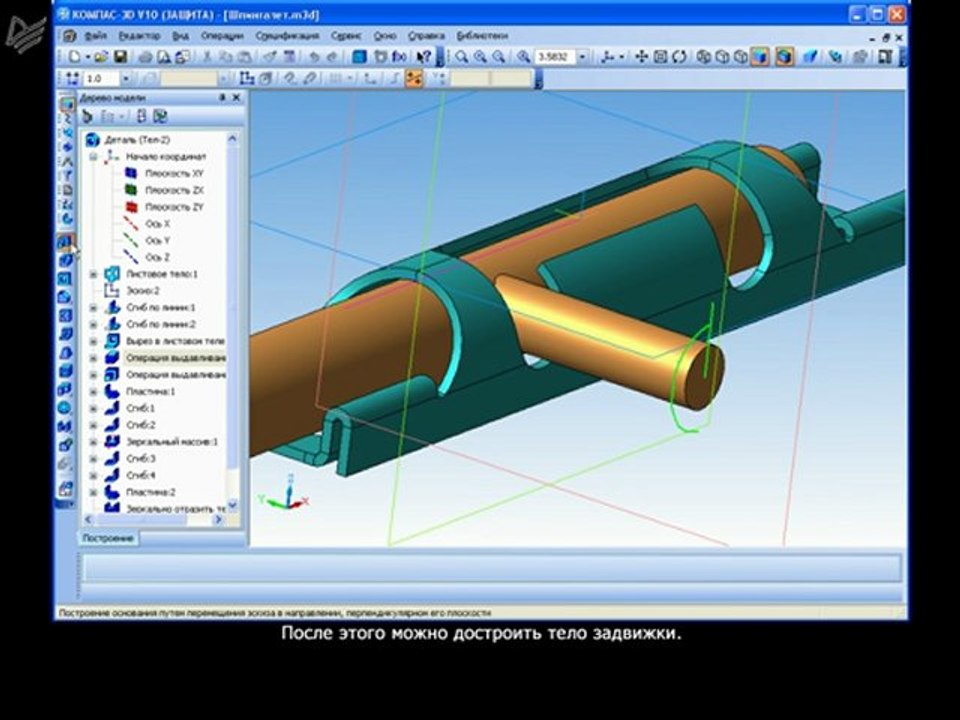Click the Zoom in magnifier icon
960x720 pixels.
coord(481,57)
